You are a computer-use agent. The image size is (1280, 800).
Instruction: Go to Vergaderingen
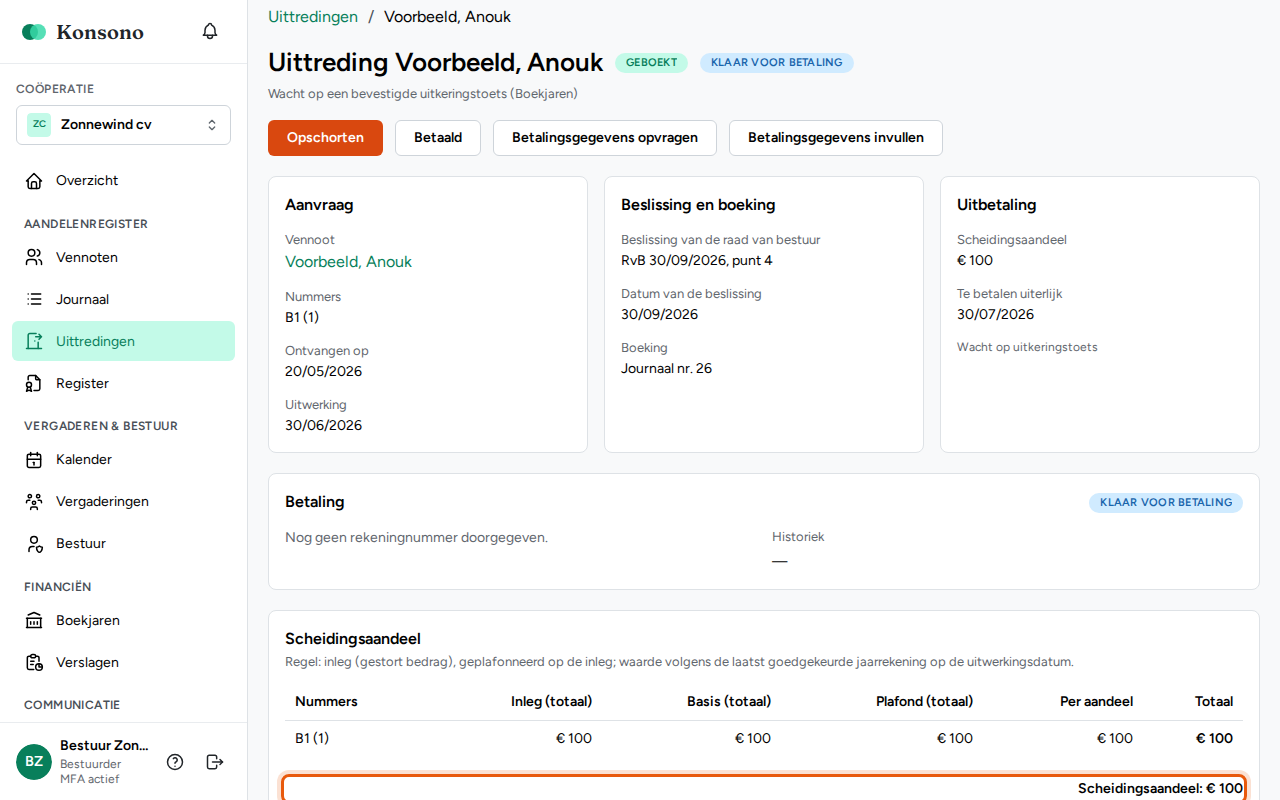coord(123,502)
